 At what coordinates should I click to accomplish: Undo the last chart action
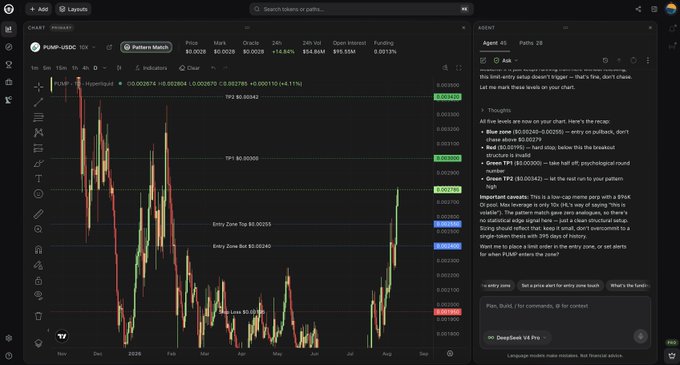(x=213, y=68)
